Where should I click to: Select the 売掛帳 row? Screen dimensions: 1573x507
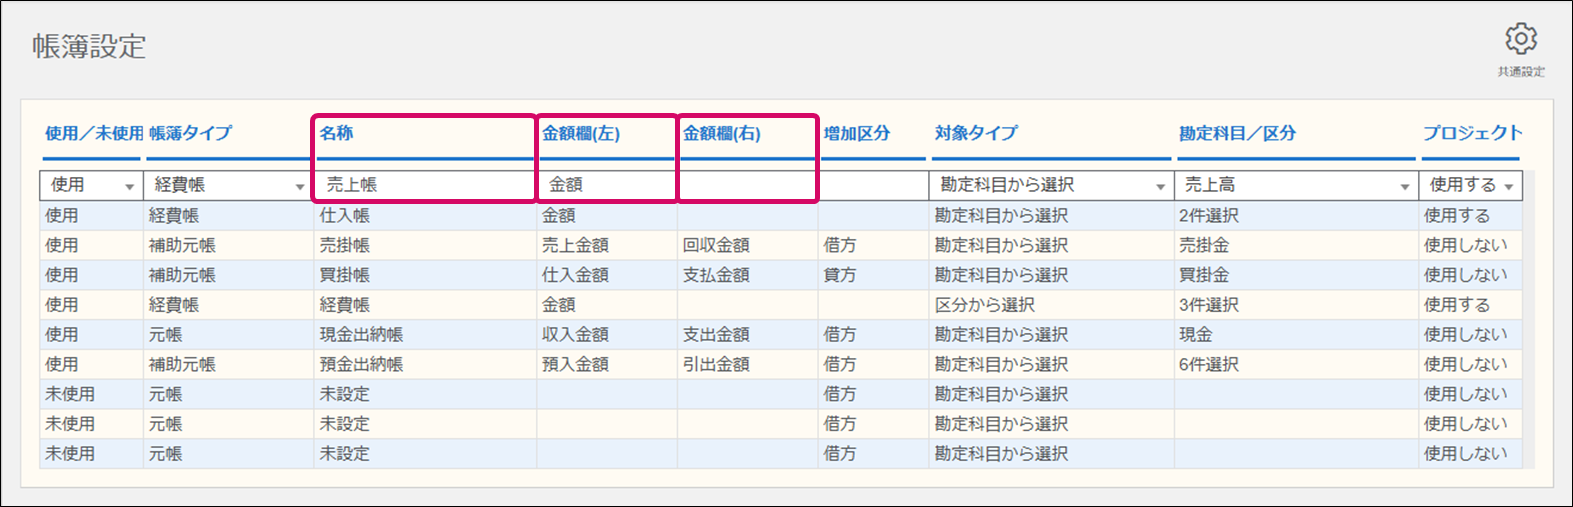click(x=345, y=245)
